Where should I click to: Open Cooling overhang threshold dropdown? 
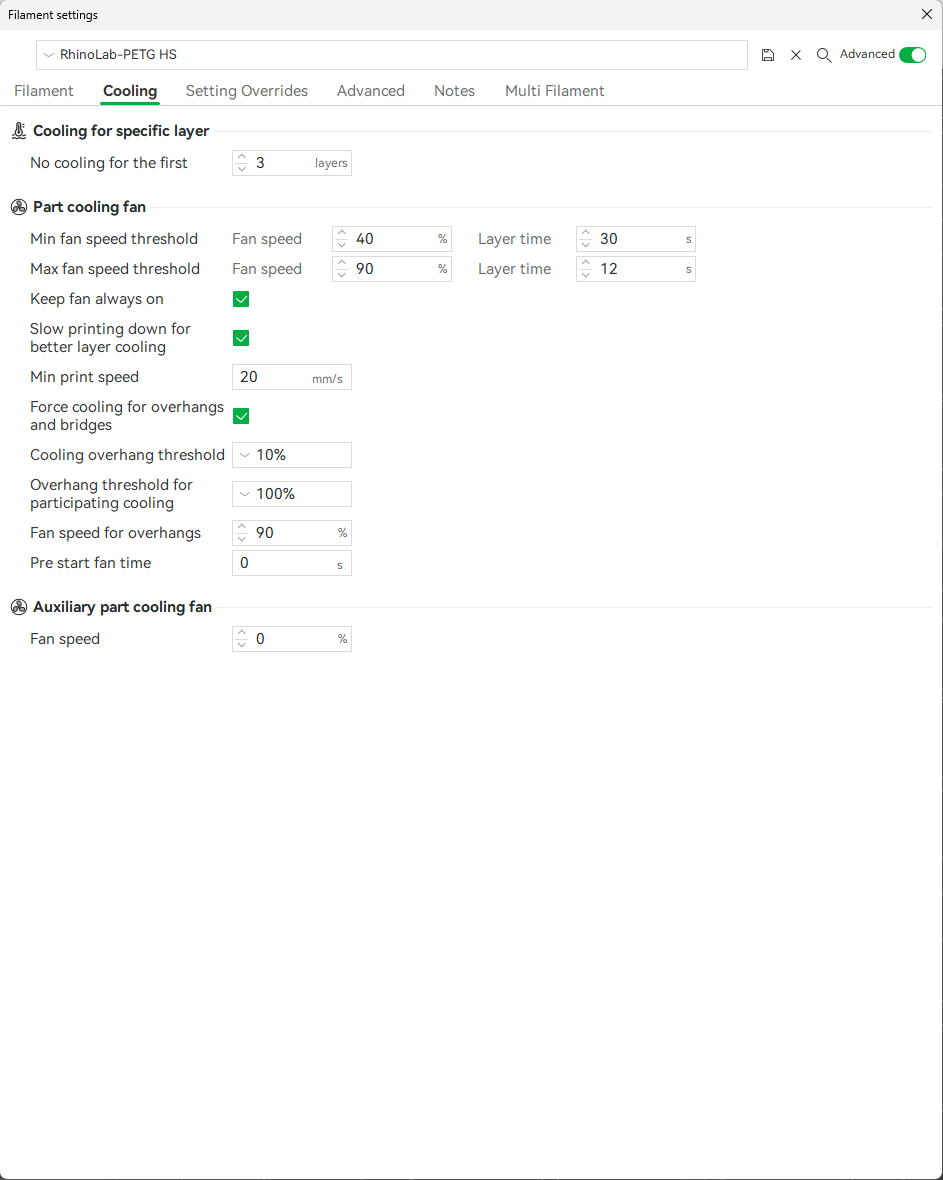point(243,455)
